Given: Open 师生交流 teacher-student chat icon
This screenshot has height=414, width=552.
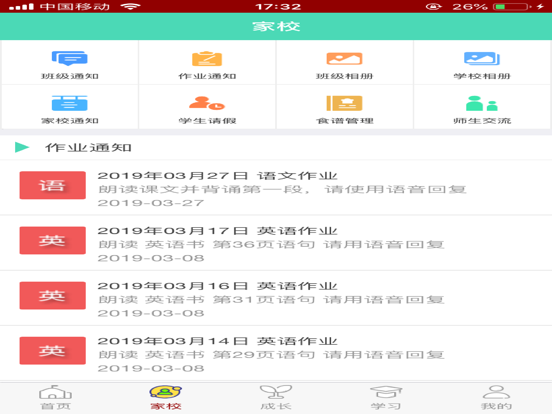Looking at the screenshot, I should point(482,103).
